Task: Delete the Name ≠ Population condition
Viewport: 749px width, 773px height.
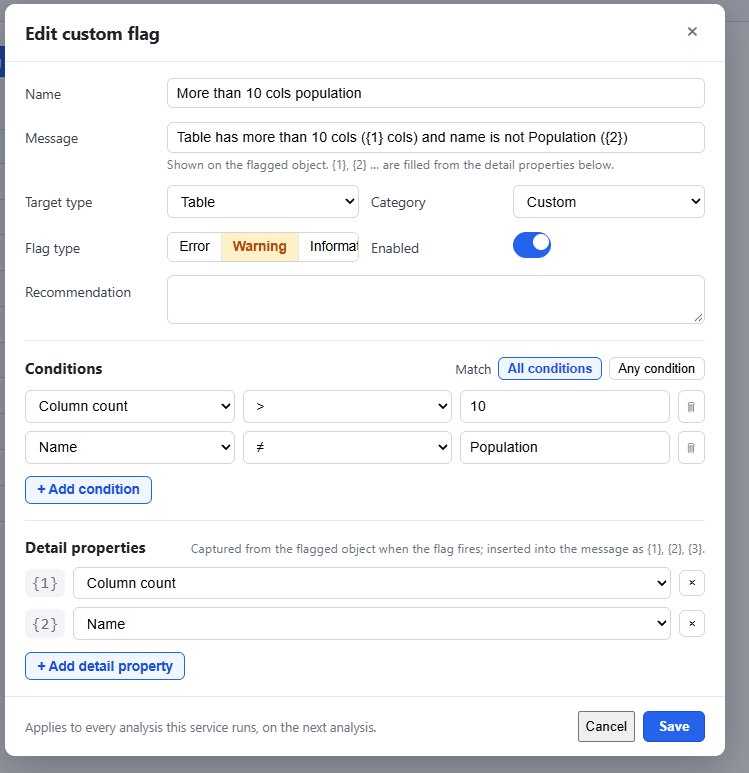Action: tap(691, 448)
